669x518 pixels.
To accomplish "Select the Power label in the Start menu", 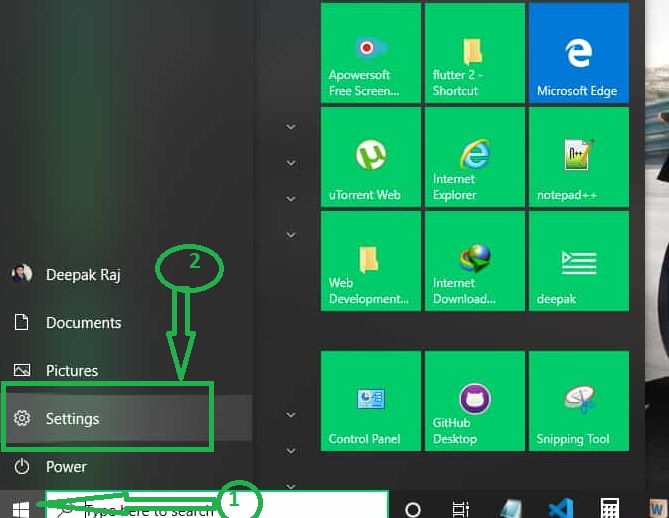I will 66,466.
